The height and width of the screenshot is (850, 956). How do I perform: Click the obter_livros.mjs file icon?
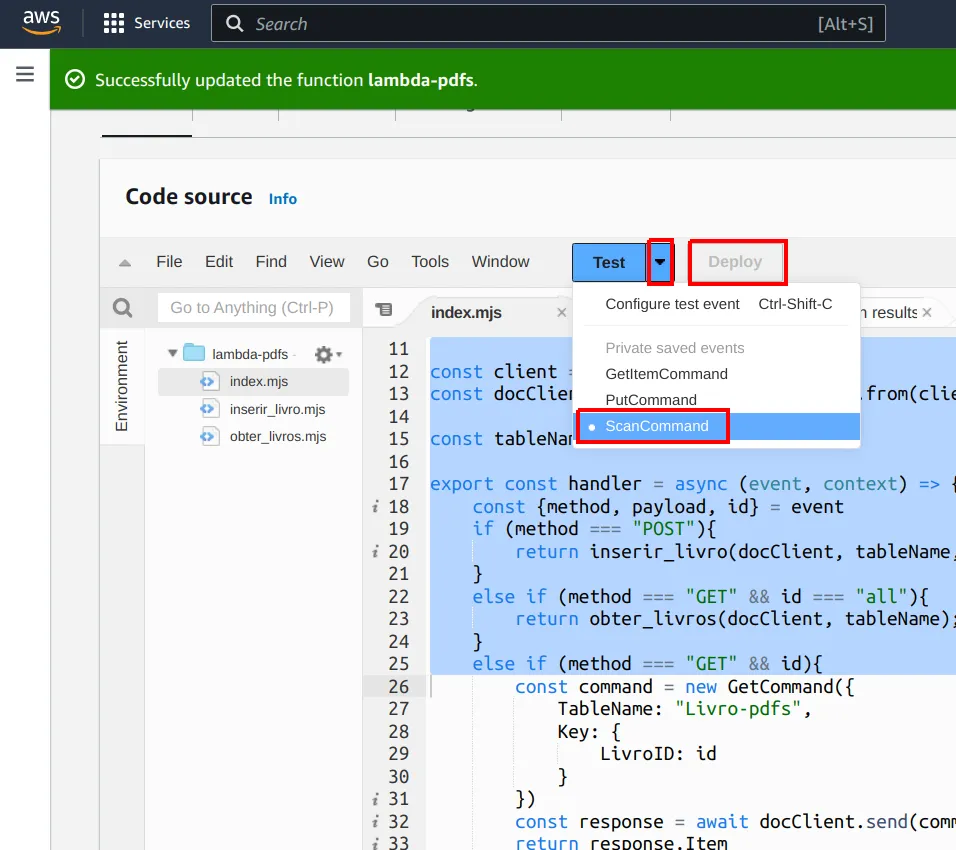(x=209, y=437)
